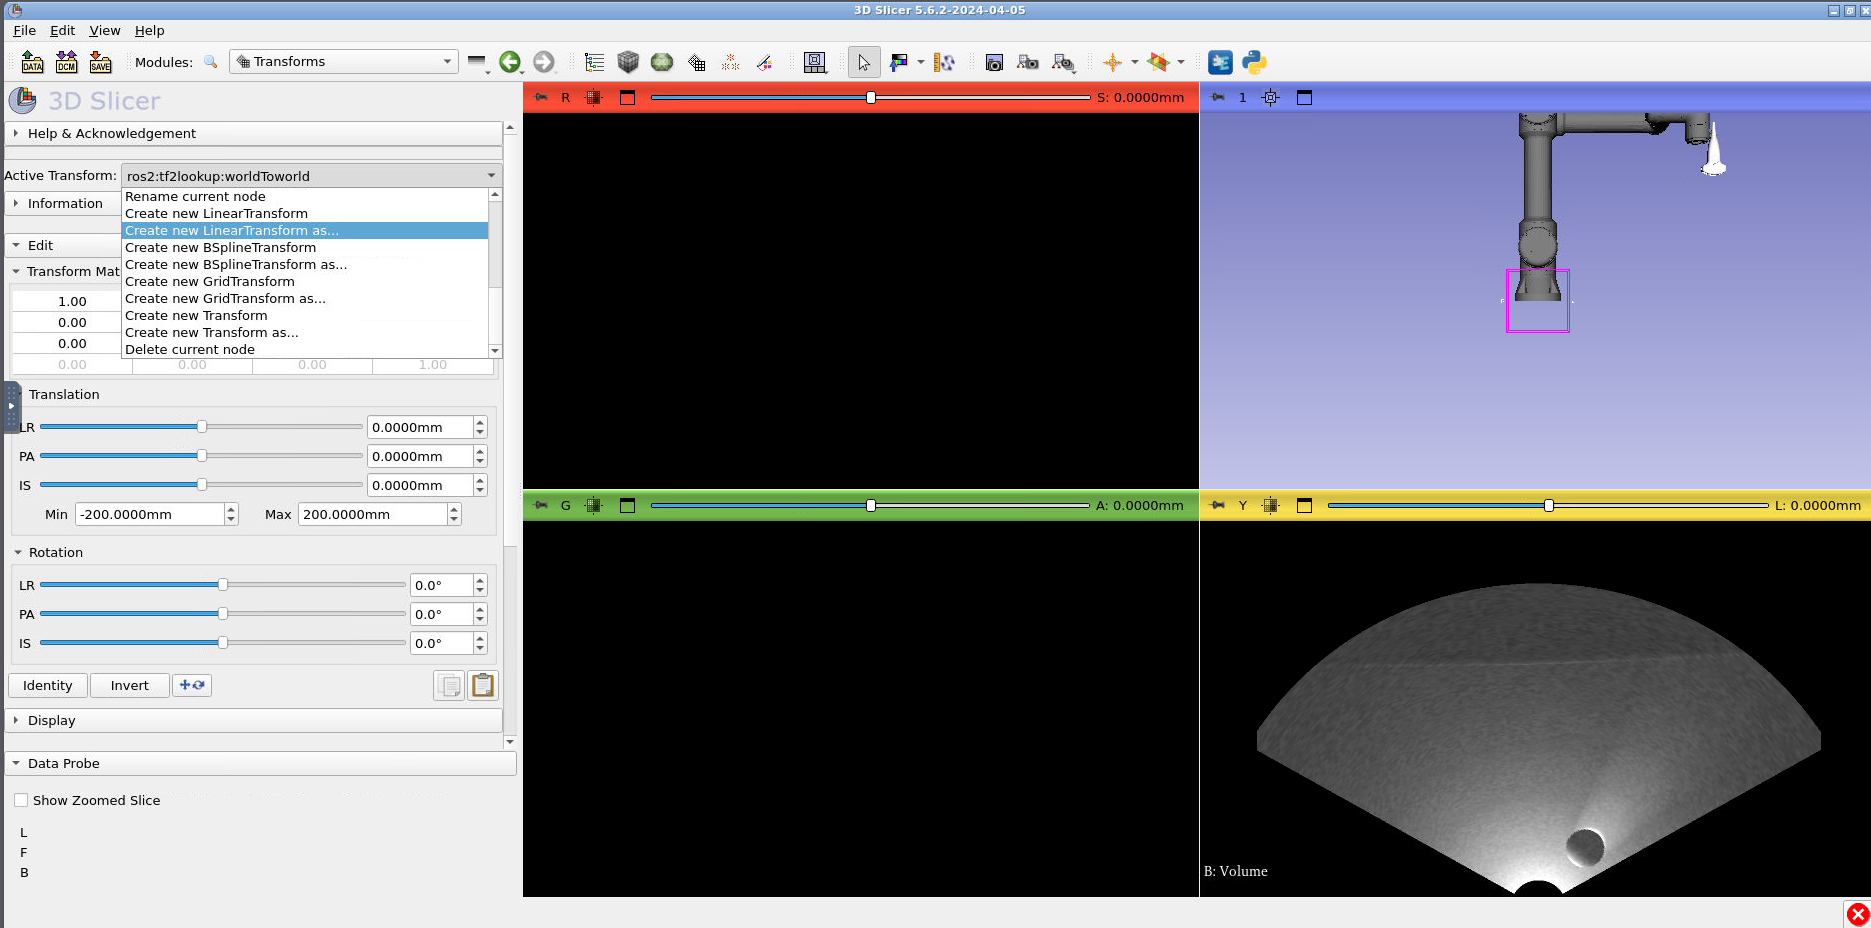Select 'Create new Transform' entry
This screenshot has width=1871, height=928.
pyautogui.click(x=305, y=315)
